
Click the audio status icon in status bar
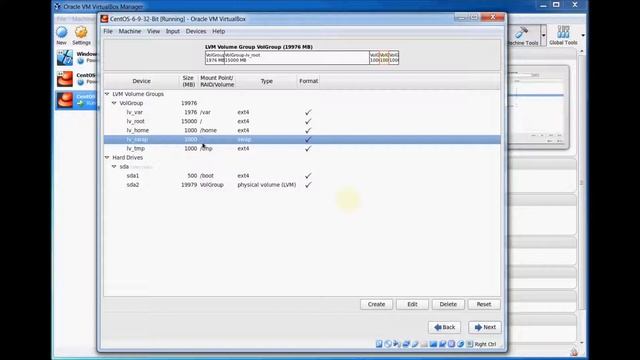click(x=397, y=344)
